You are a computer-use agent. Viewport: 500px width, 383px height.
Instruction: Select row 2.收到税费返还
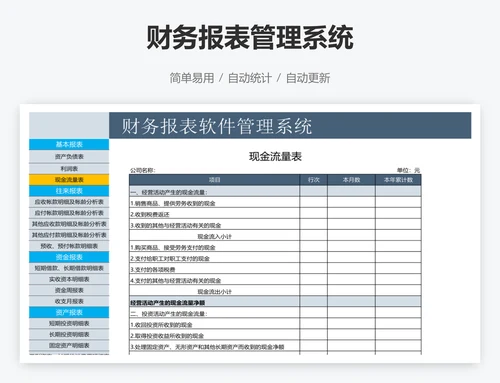pos(275,214)
